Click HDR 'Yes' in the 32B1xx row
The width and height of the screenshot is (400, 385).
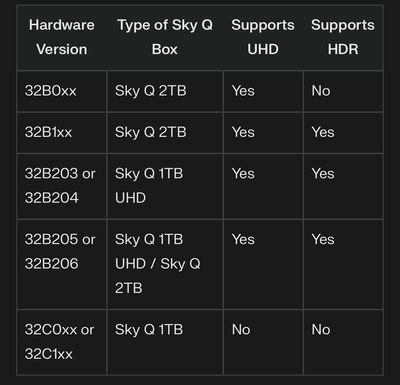tap(323, 132)
